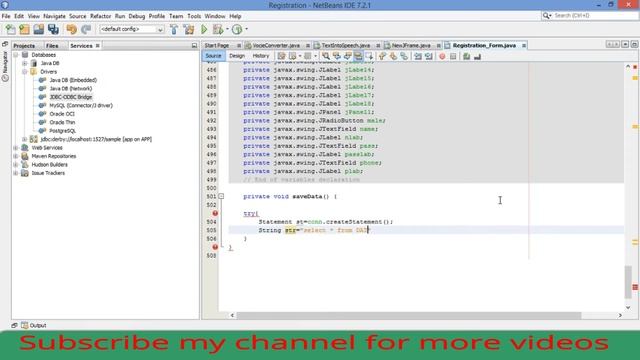Click the Clean and Build Project icon
This screenshot has height=360, width=640.
pyautogui.click(x=189, y=29)
